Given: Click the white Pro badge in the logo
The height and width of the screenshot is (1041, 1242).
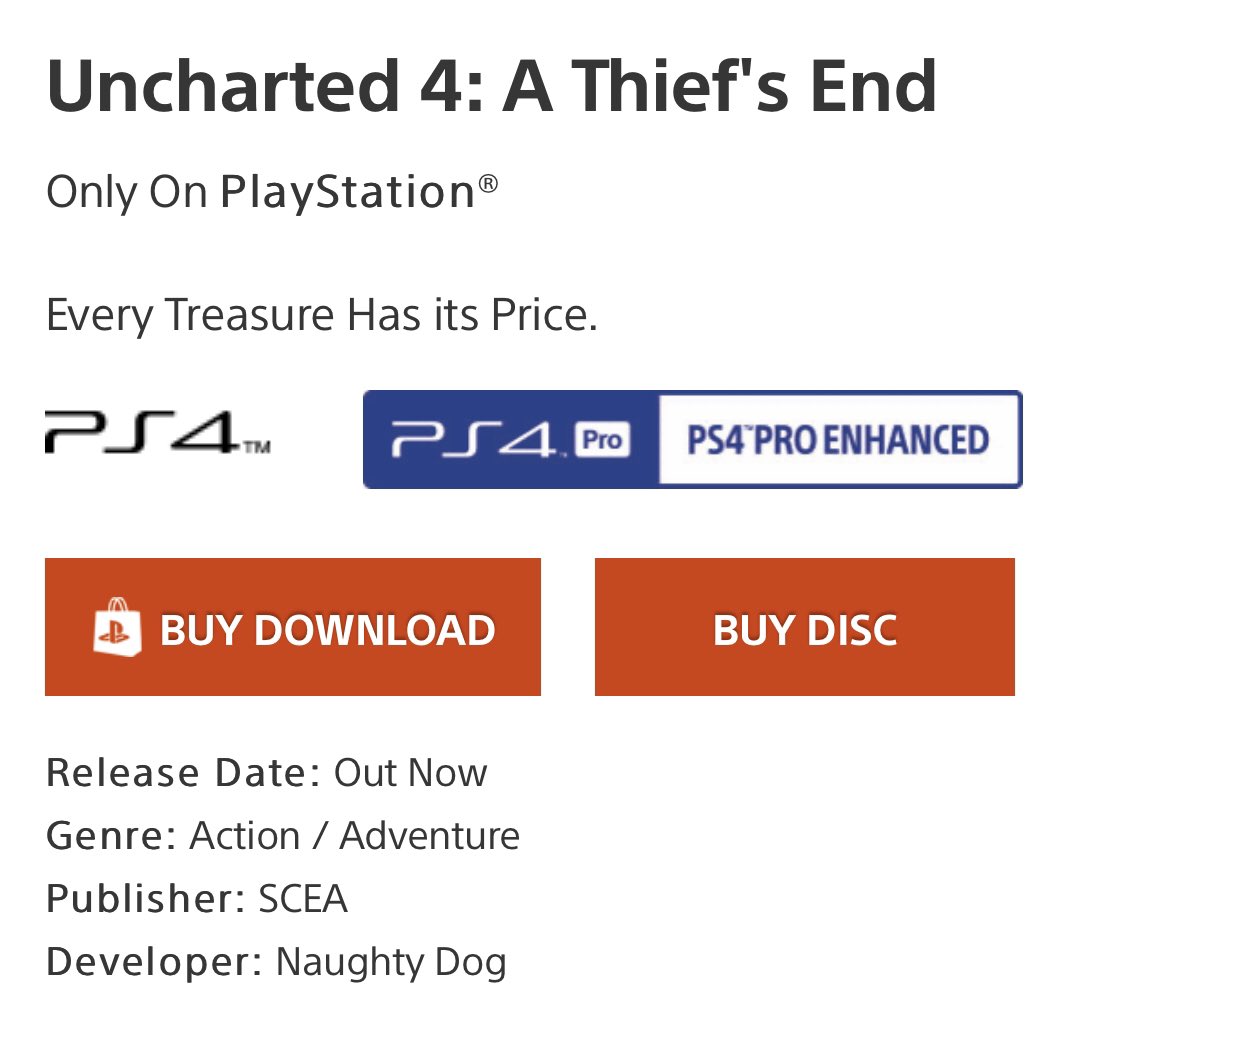Looking at the screenshot, I should [602, 440].
